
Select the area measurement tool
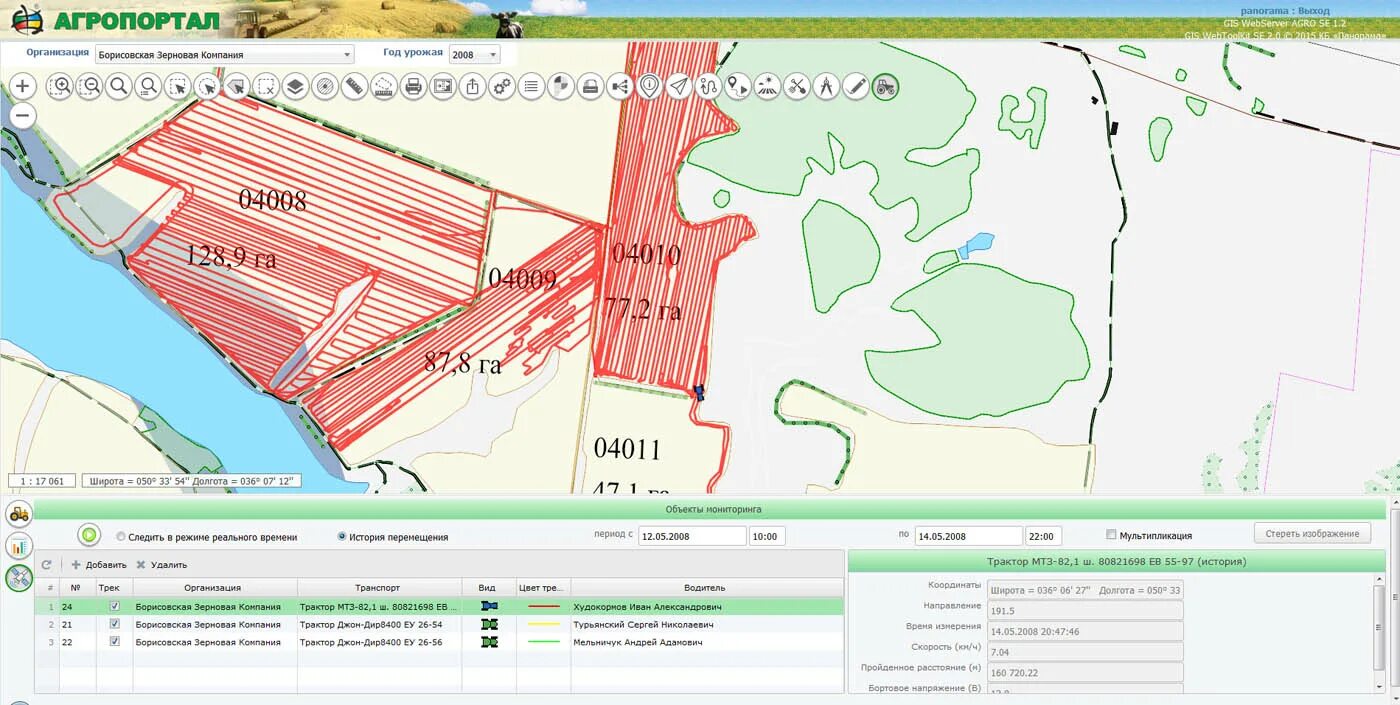click(384, 86)
